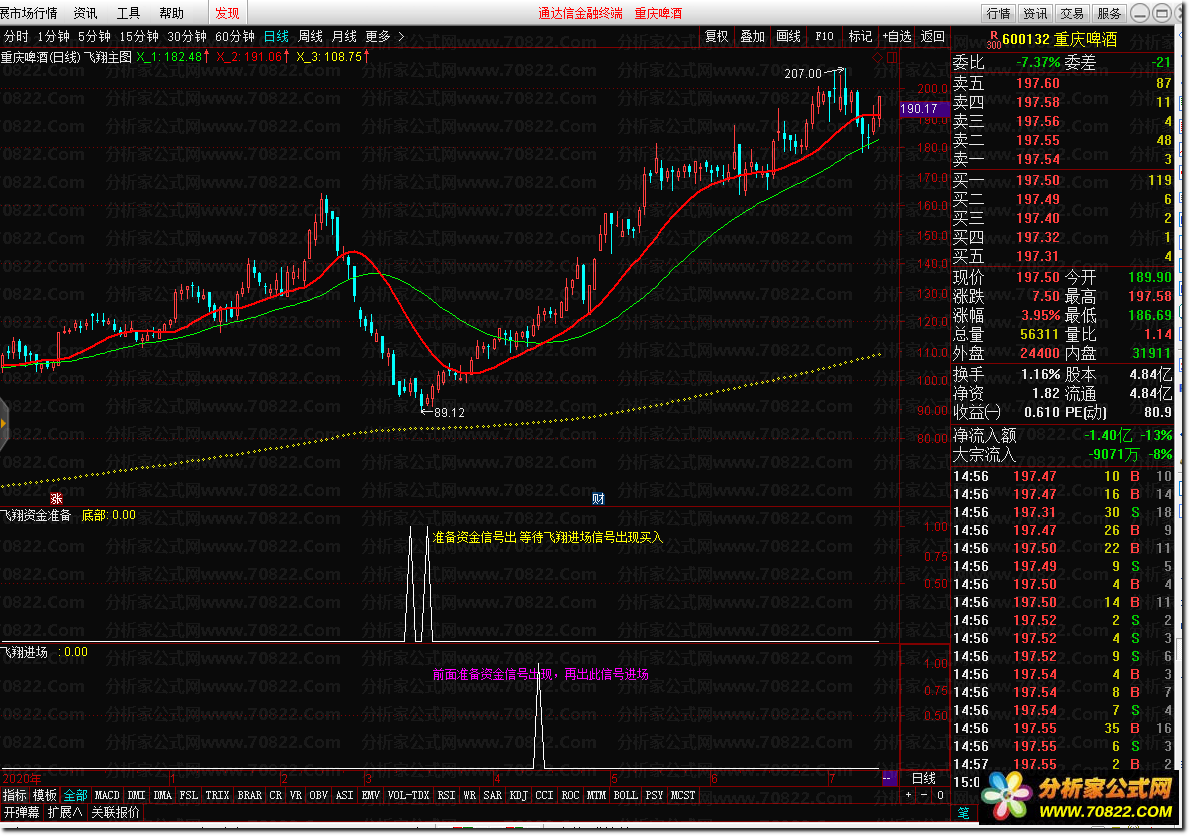Select the 30分钟 timeframe
1191x836 pixels.
click(x=187, y=36)
